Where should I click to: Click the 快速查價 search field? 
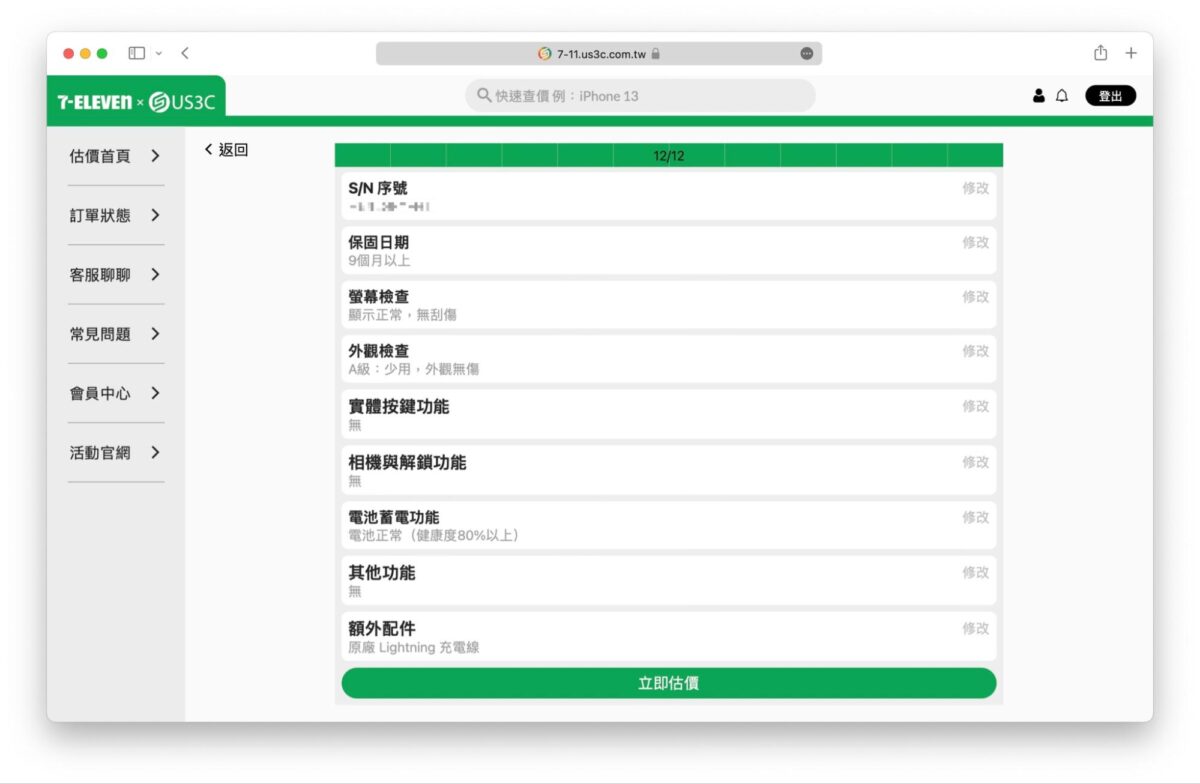[x=640, y=96]
